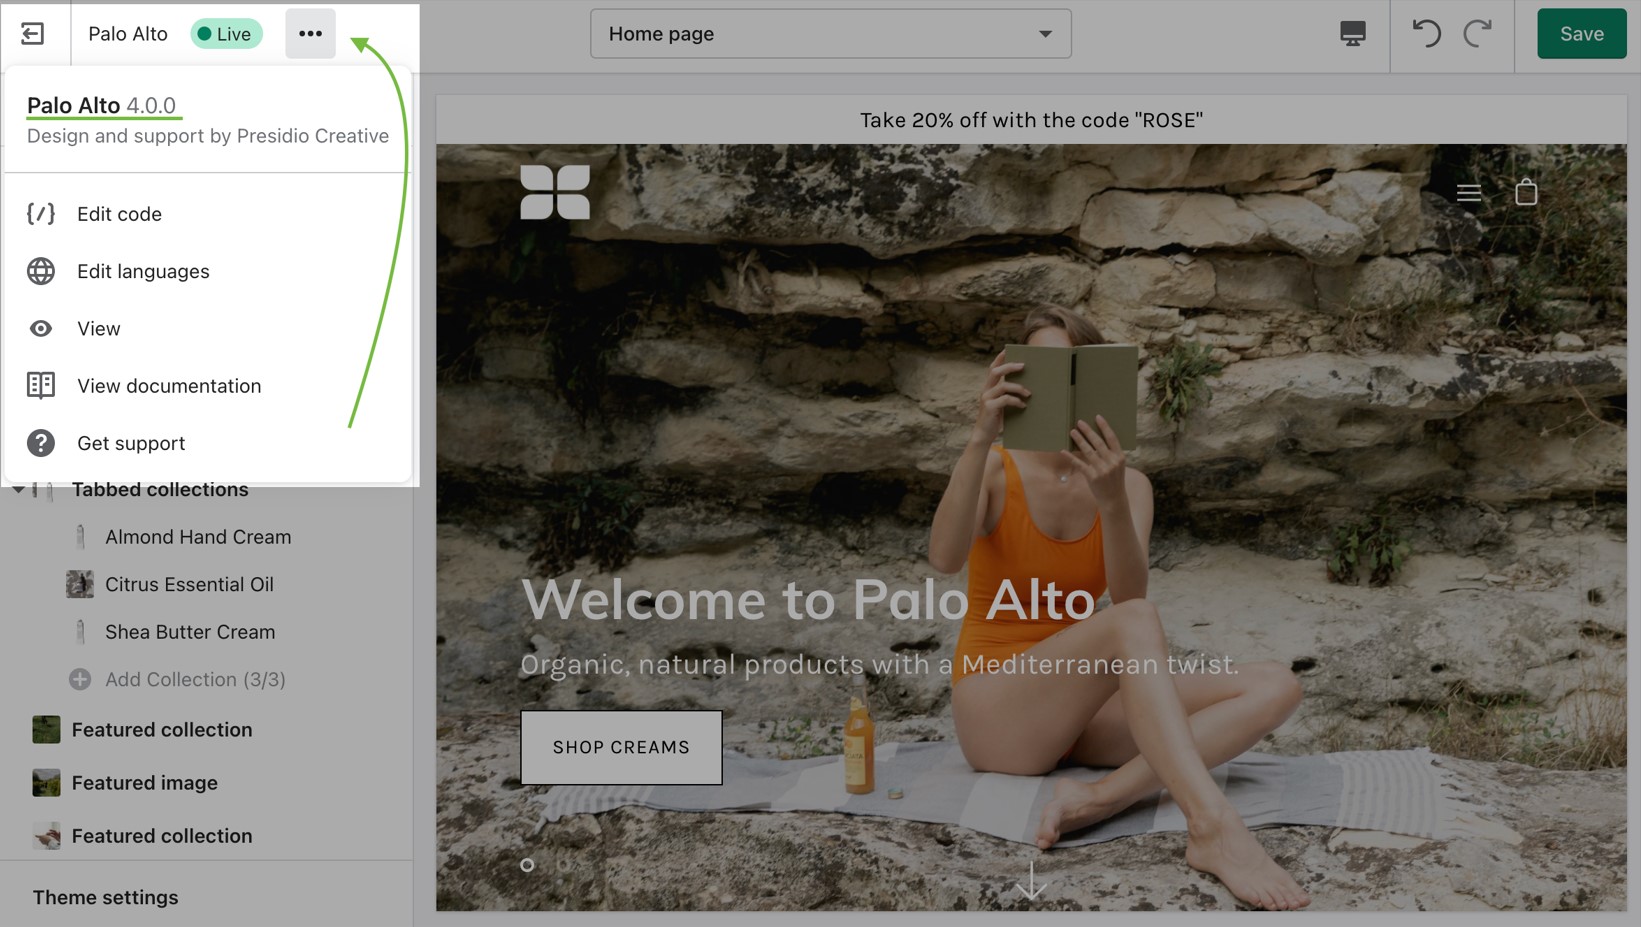Undo the last change
This screenshot has width=1641, height=927.
point(1426,34)
